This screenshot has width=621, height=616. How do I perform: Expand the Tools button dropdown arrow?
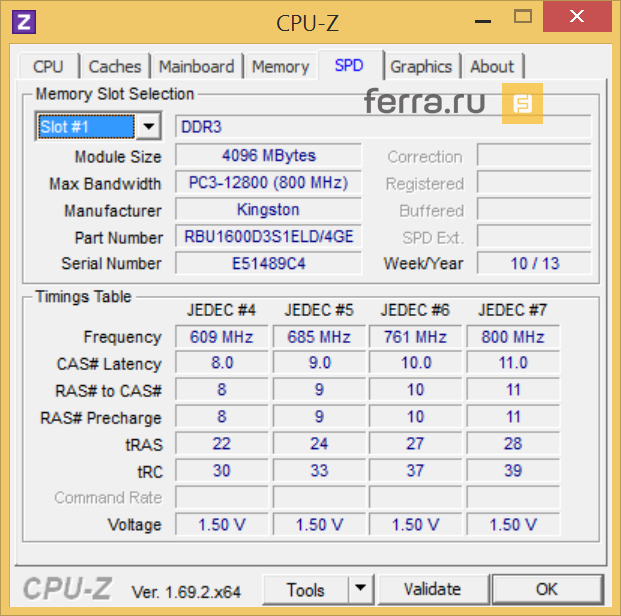coord(359,589)
